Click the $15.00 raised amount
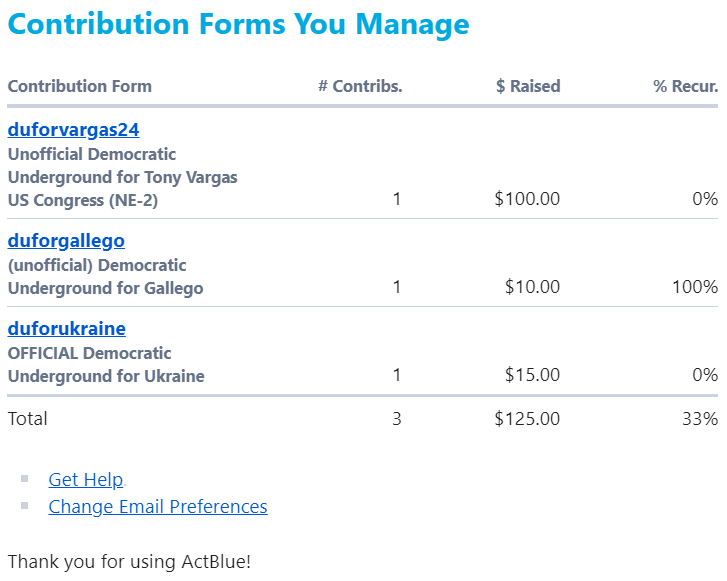Screen dimensions: 727x581 (532, 376)
